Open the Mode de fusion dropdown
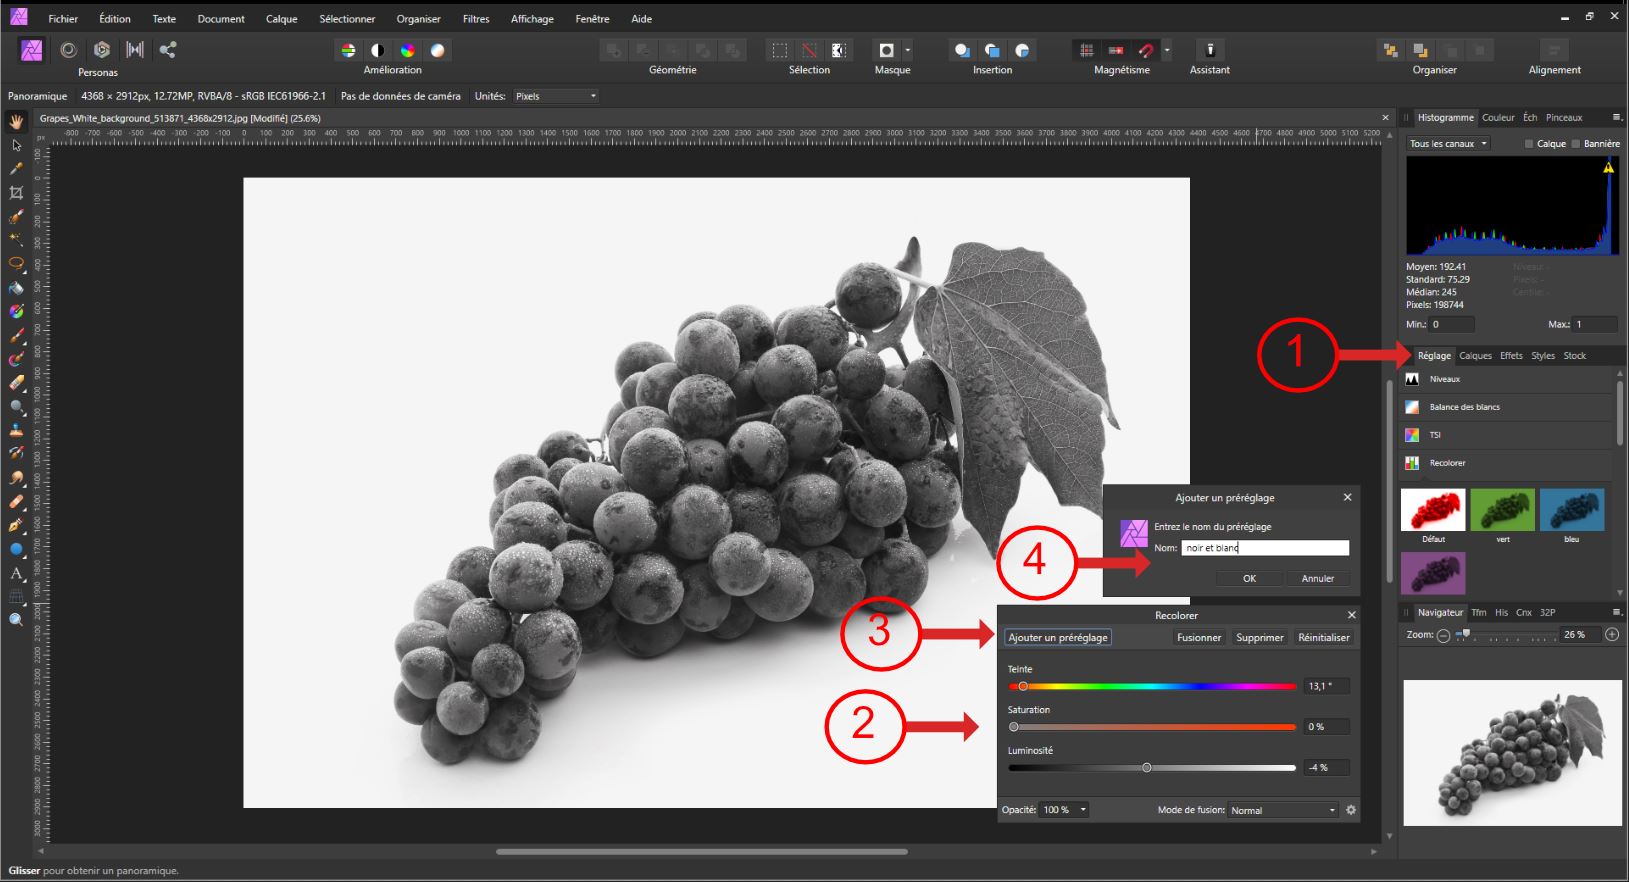Image resolution: width=1629 pixels, height=882 pixels. pyautogui.click(x=1283, y=810)
